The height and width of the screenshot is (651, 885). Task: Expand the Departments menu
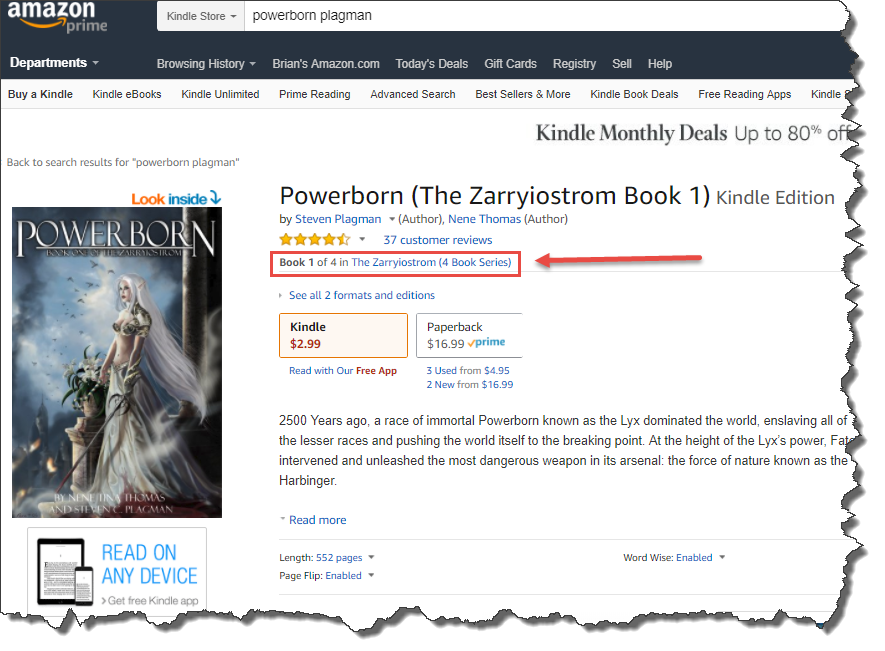54,63
